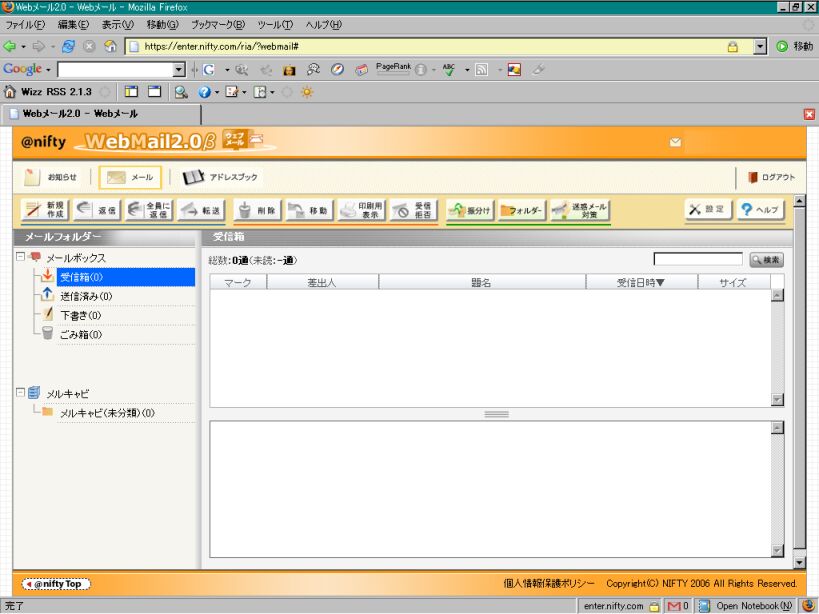The height and width of the screenshot is (614, 819).
Task: Sort by 題名 subject column
Action: coord(482,282)
